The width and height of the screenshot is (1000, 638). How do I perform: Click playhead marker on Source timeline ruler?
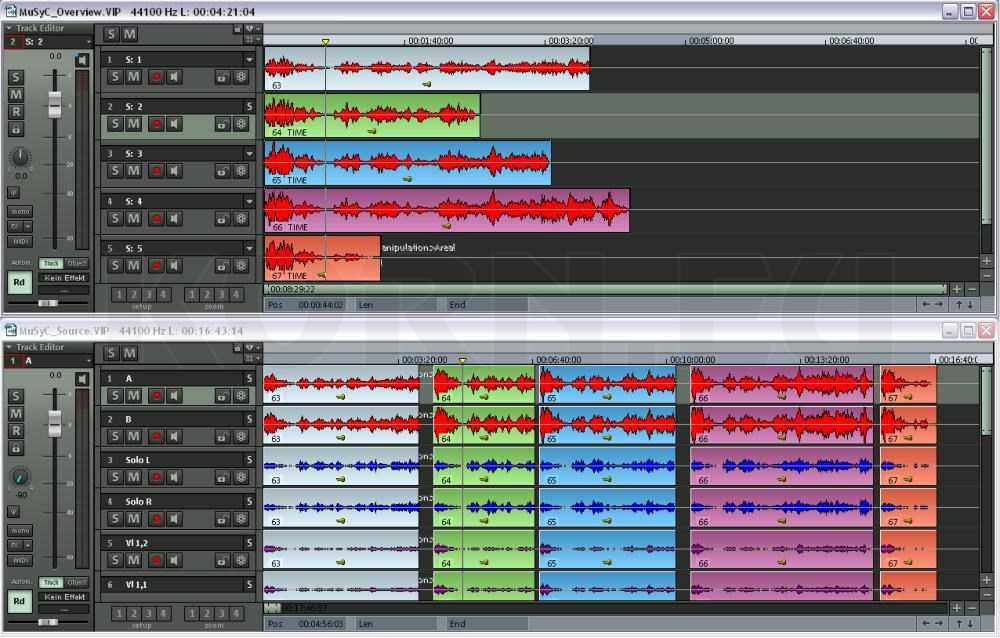(463, 360)
